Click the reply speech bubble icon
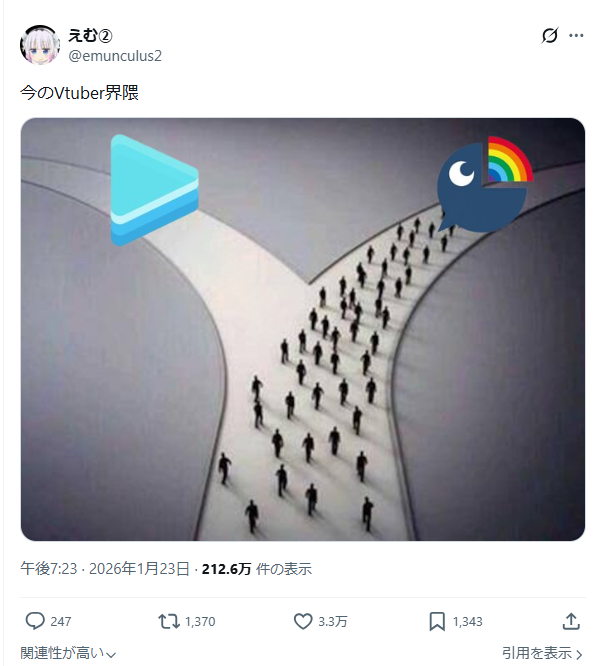 point(35,621)
